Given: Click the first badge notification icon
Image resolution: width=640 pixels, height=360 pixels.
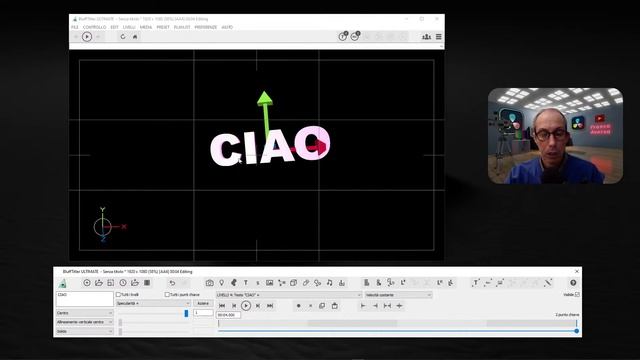Looking at the screenshot, I should click(343, 36).
